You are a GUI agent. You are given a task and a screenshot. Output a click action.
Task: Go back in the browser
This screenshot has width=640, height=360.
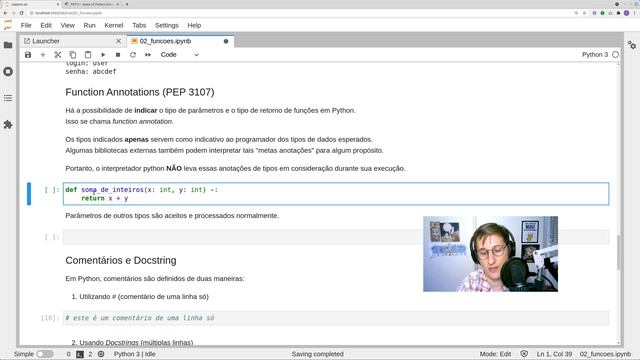point(5,13)
